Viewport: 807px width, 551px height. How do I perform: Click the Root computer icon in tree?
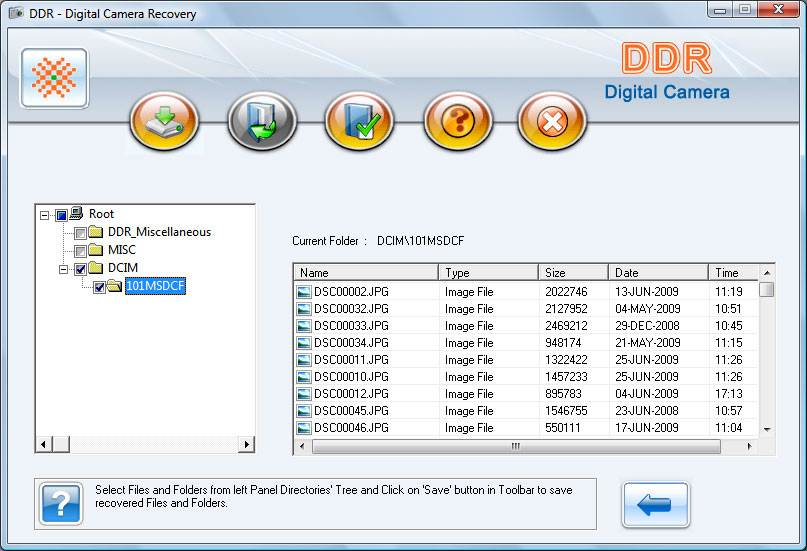click(x=77, y=213)
